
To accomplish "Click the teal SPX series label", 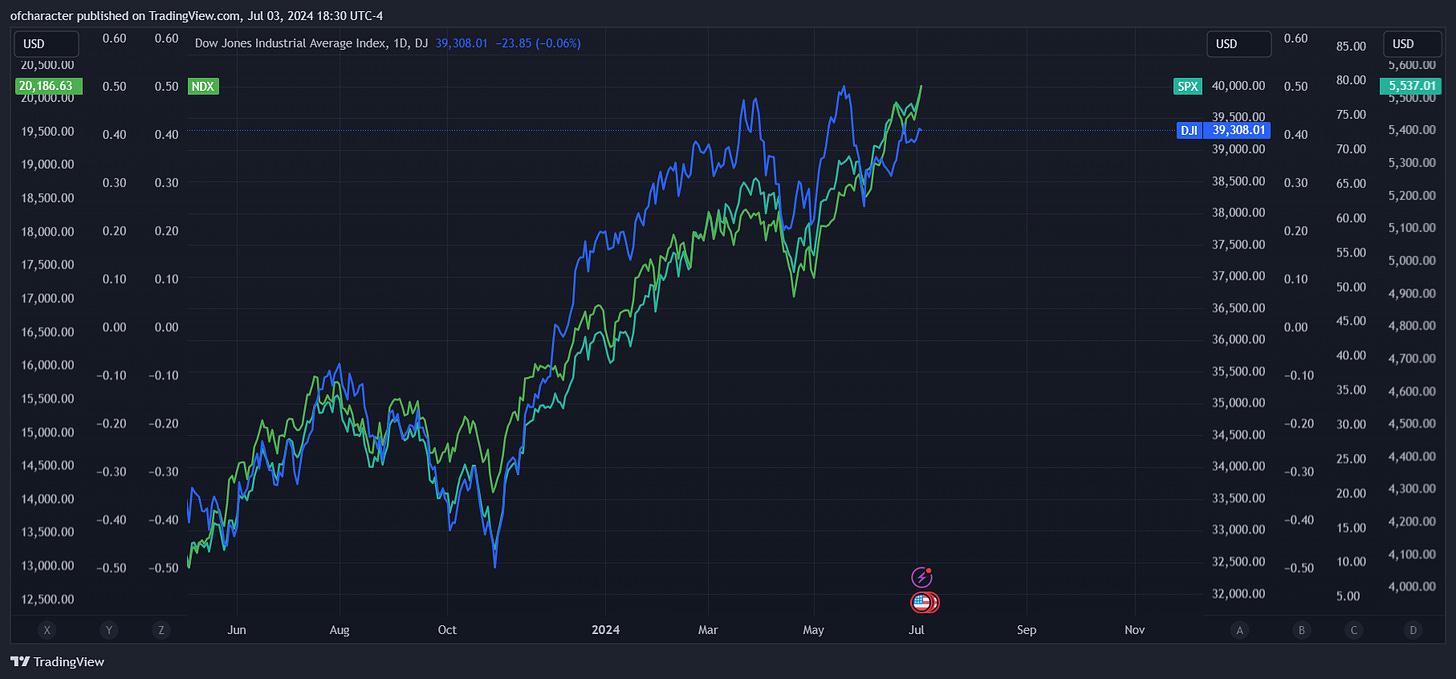I will tap(1187, 87).
